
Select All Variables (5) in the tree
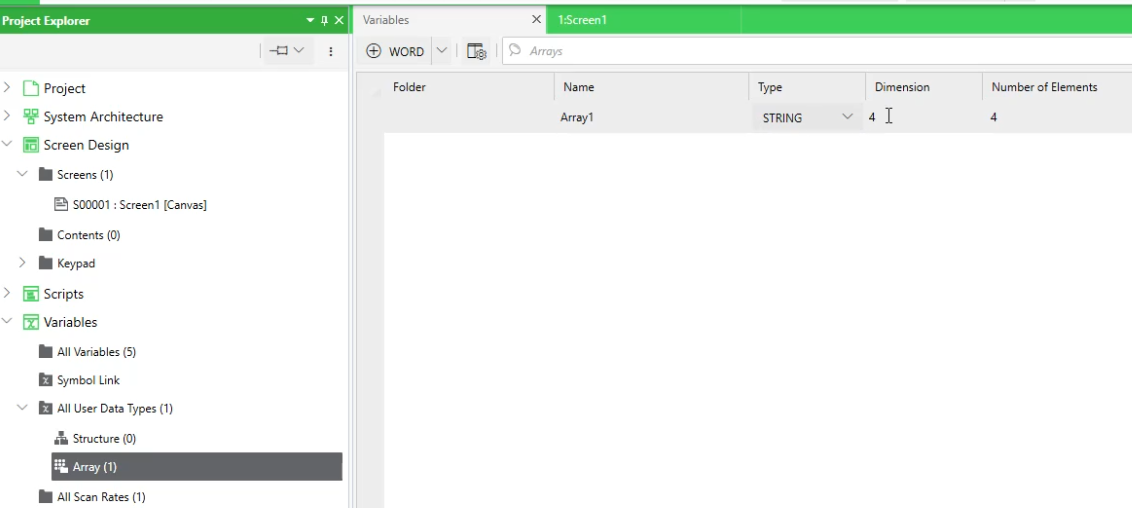coord(96,352)
